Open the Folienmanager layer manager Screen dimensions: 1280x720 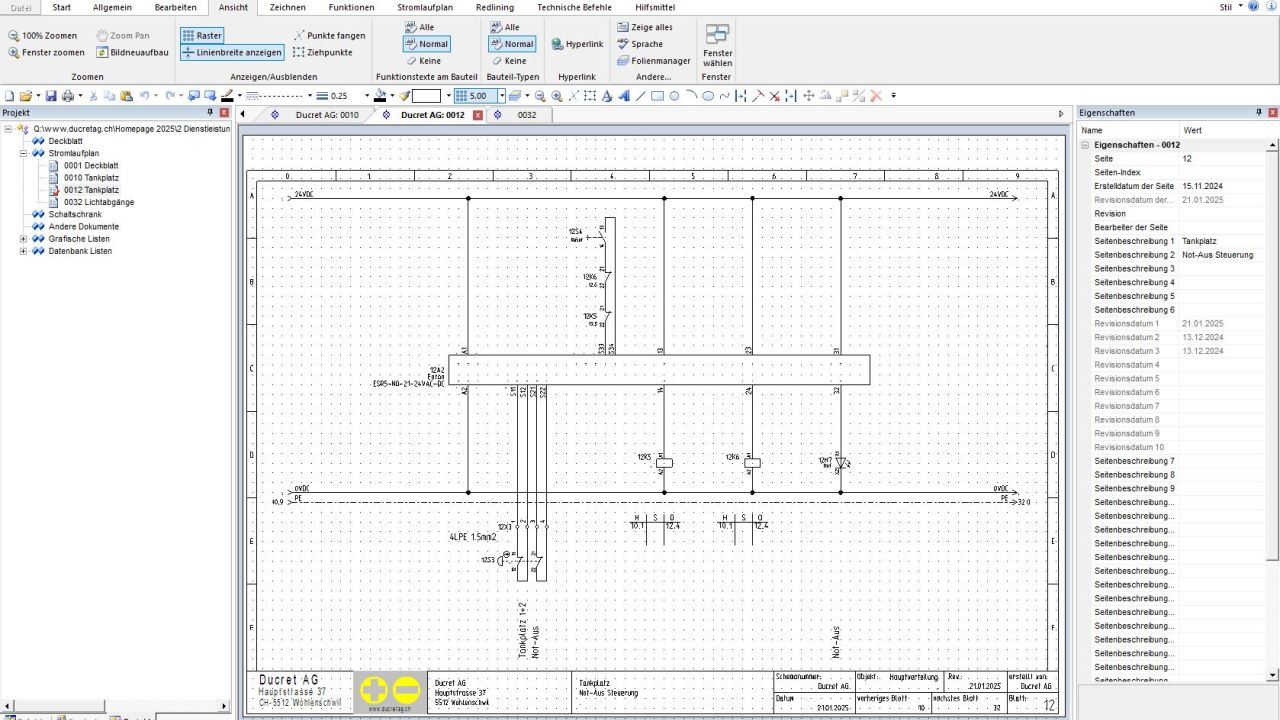pyautogui.click(x=653, y=61)
